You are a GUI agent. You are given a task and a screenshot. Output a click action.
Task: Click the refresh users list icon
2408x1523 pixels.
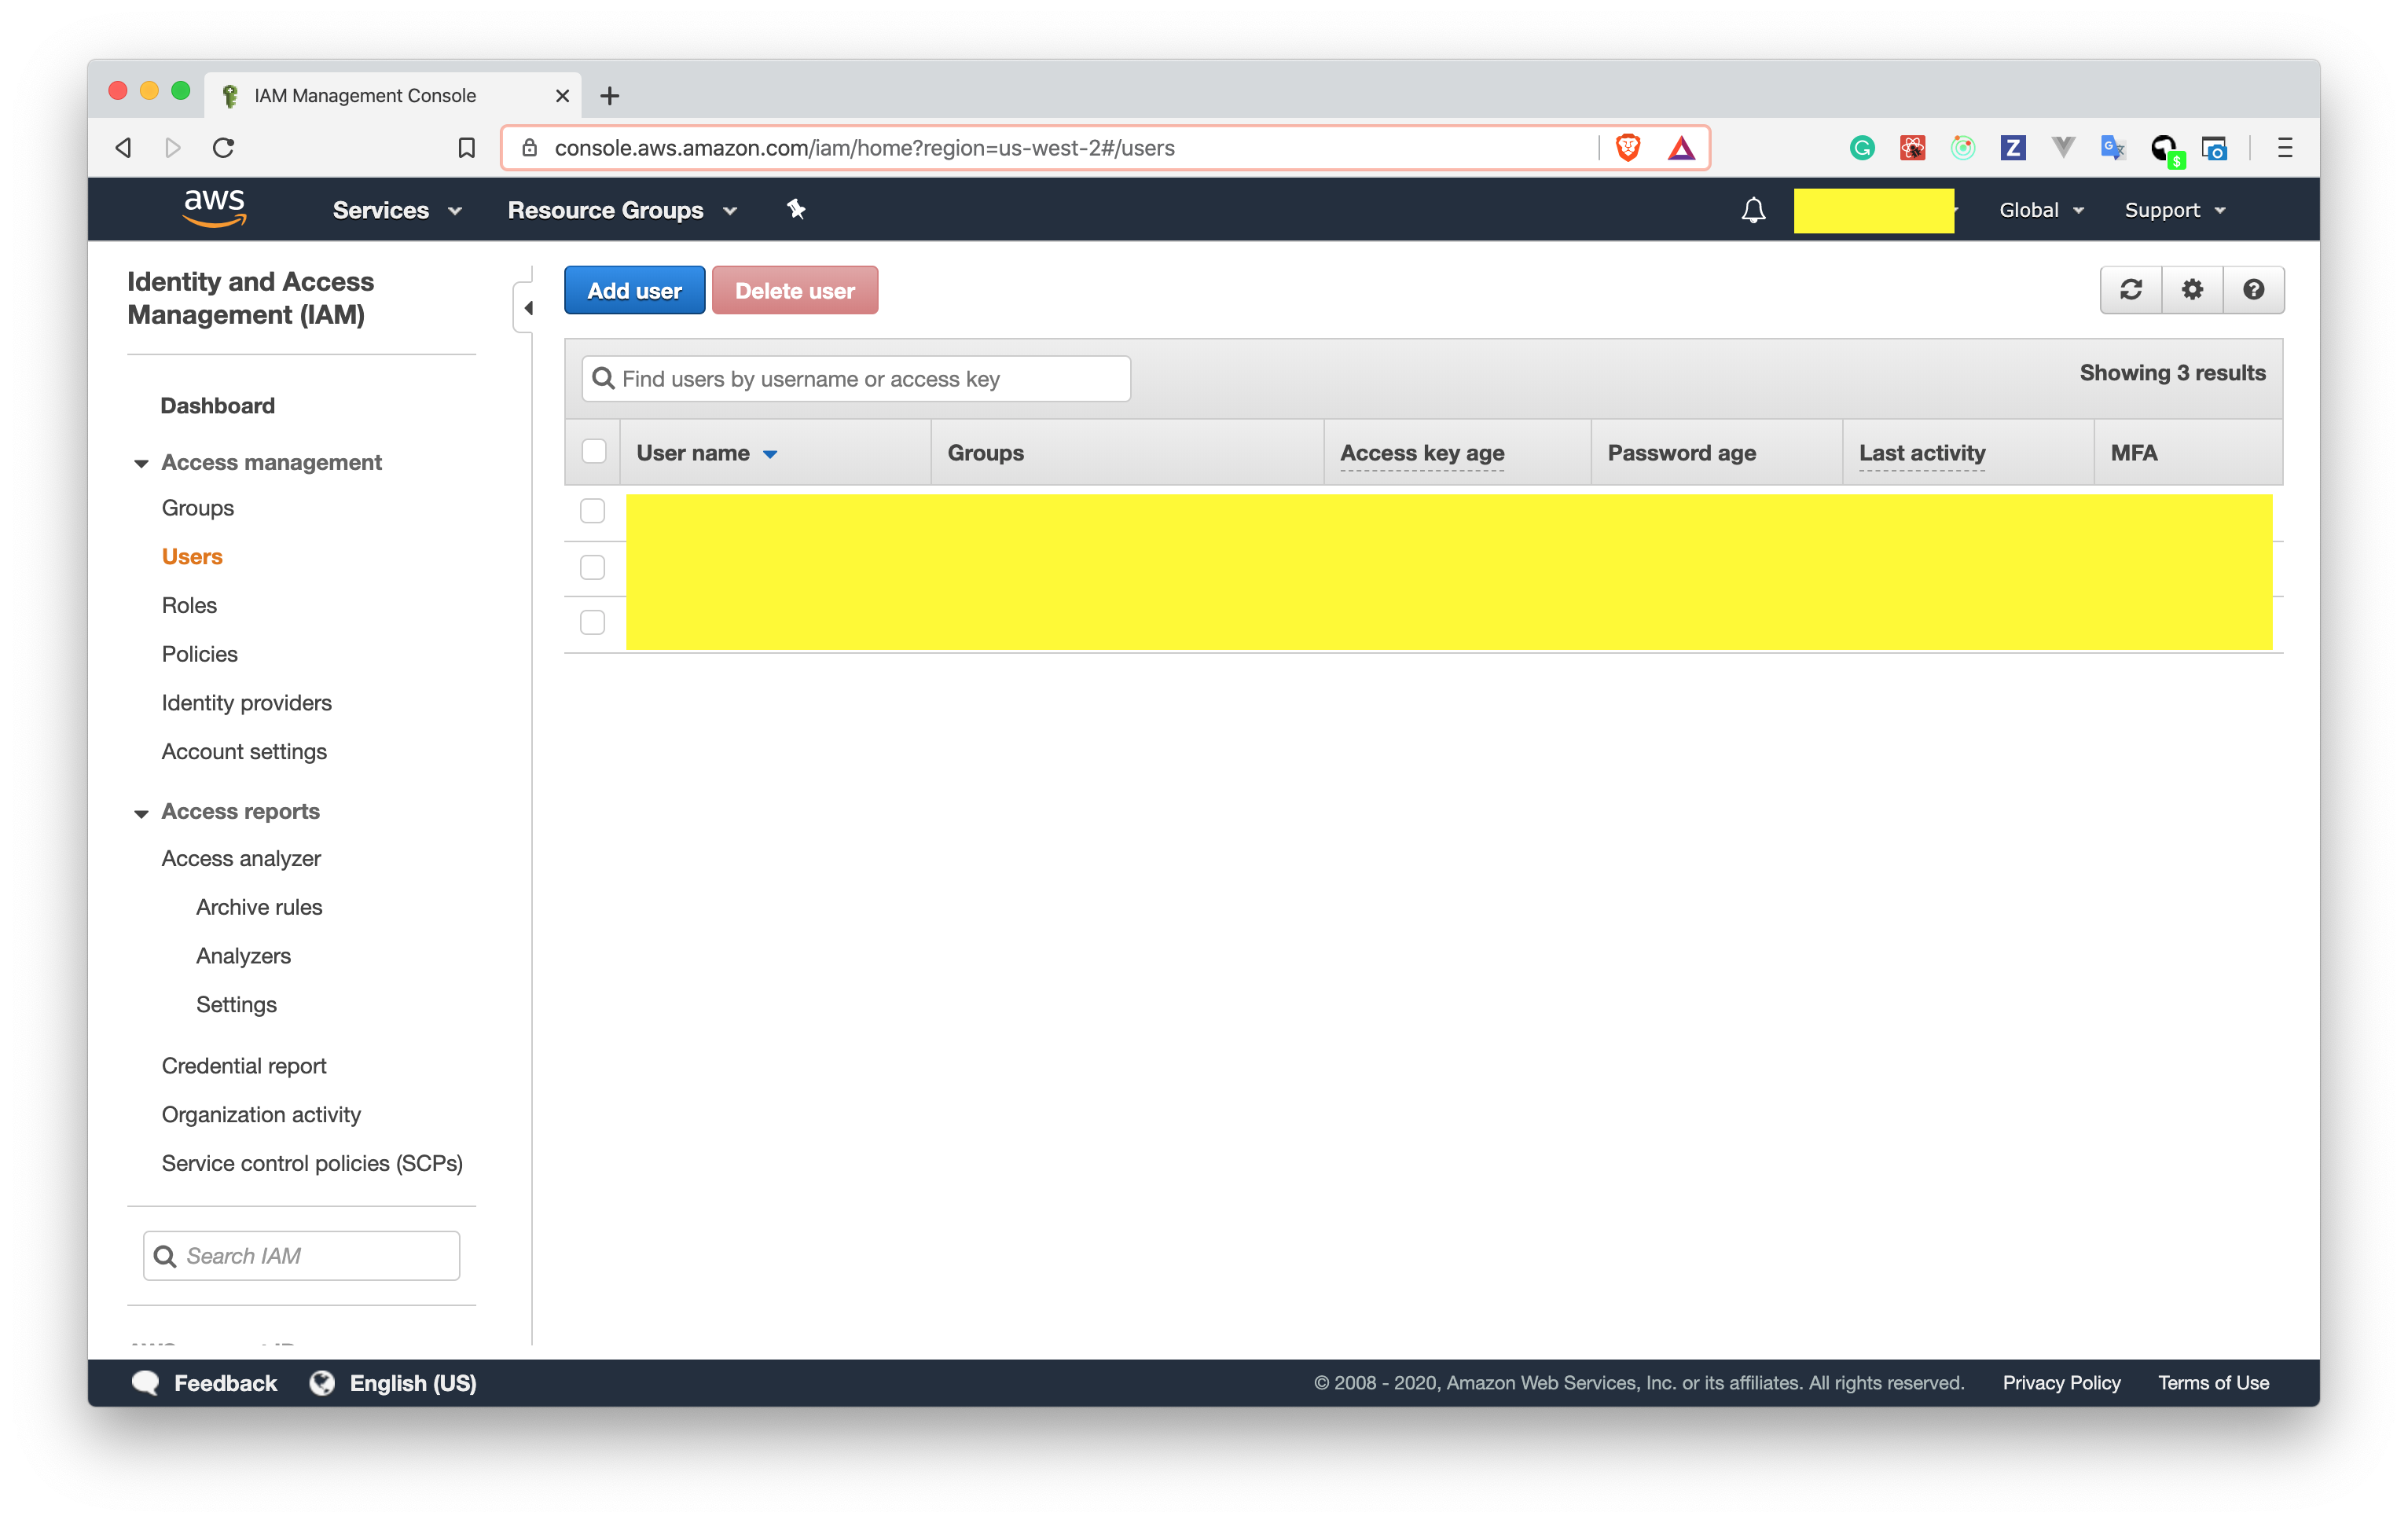pyautogui.click(x=2130, y=290)
